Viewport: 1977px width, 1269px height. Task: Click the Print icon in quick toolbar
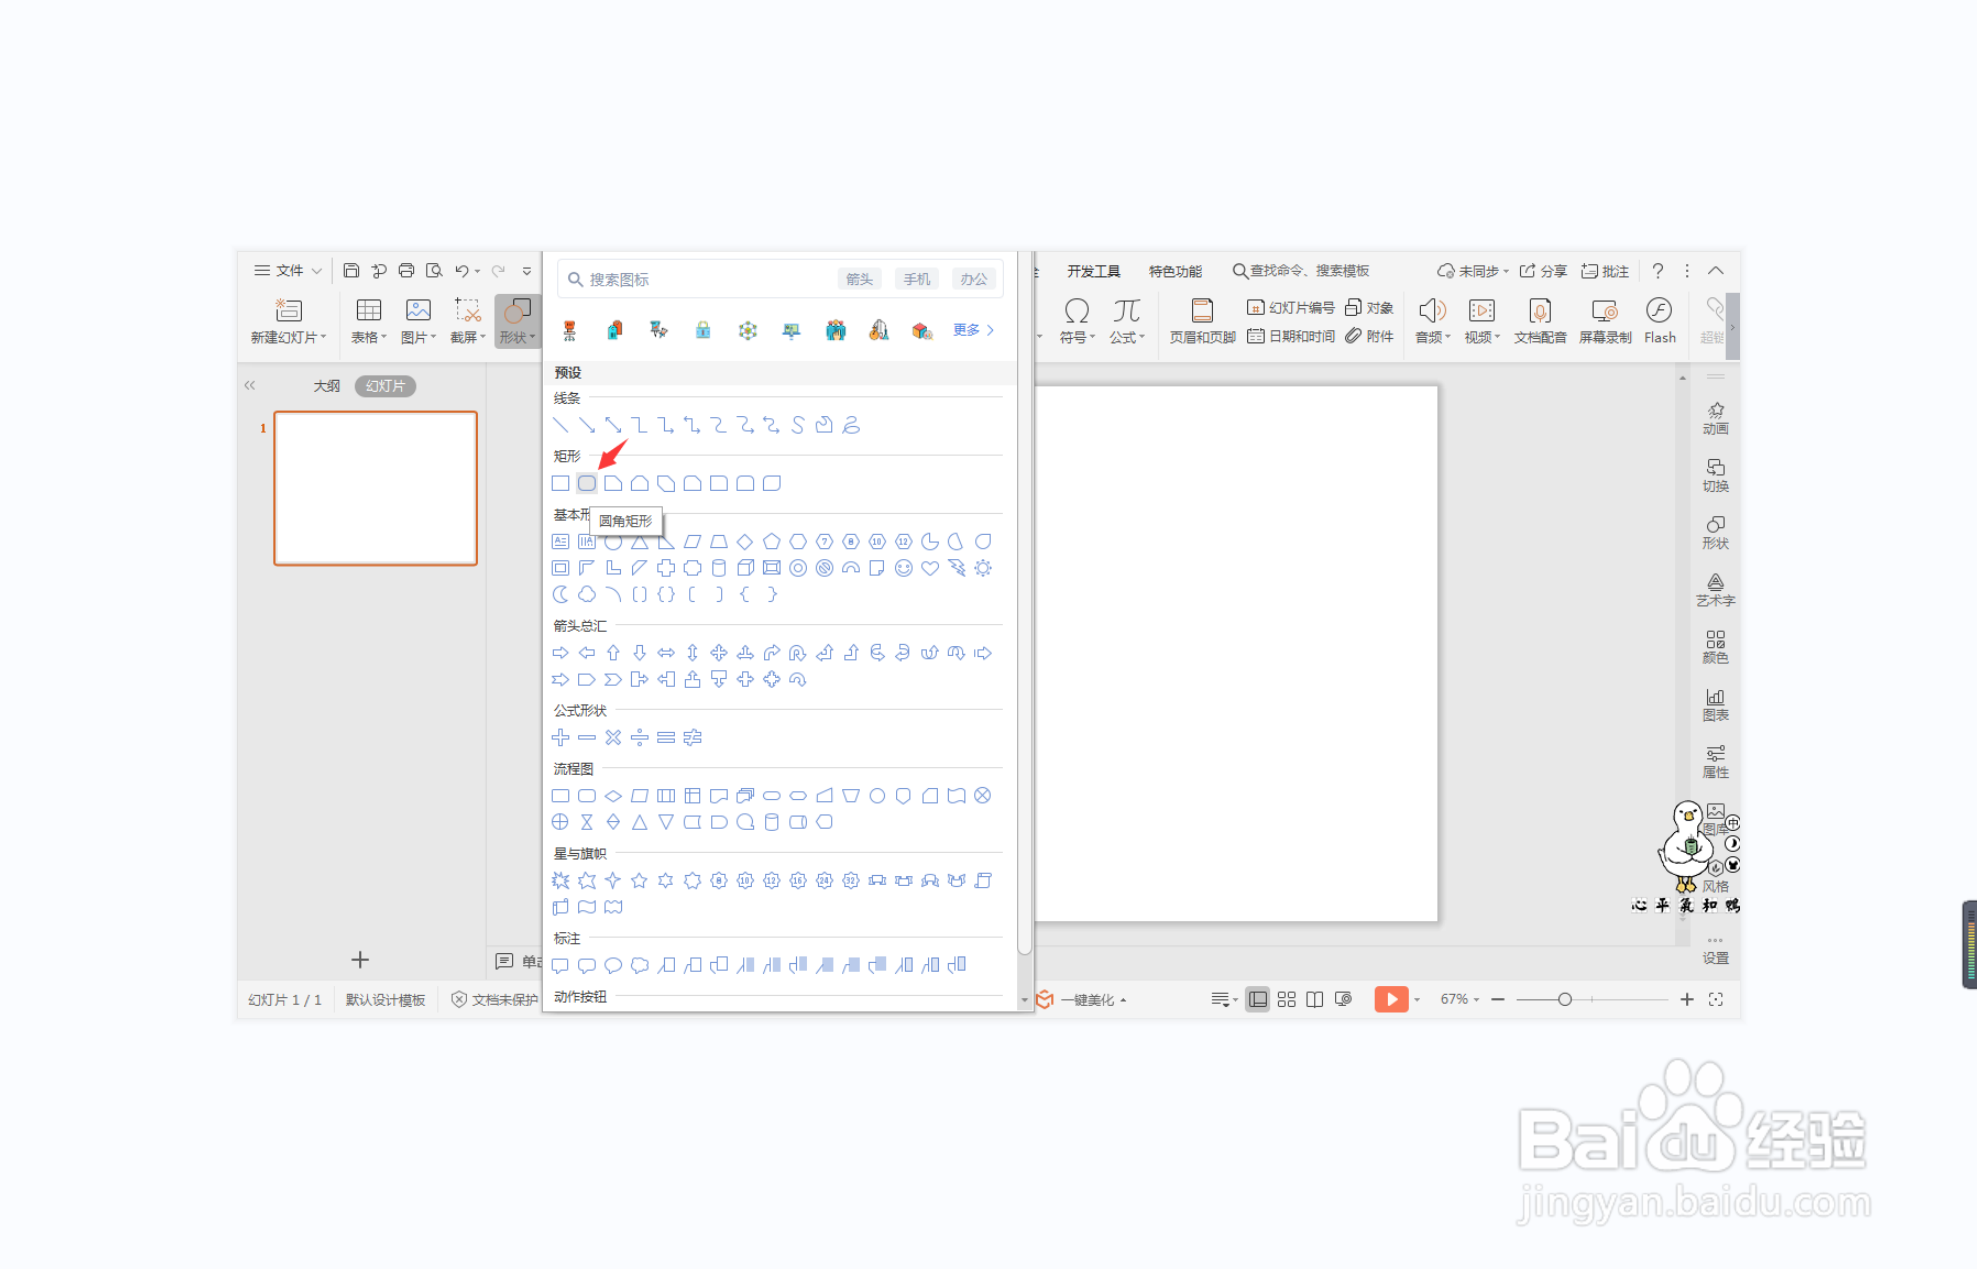(x=406, y=271)
